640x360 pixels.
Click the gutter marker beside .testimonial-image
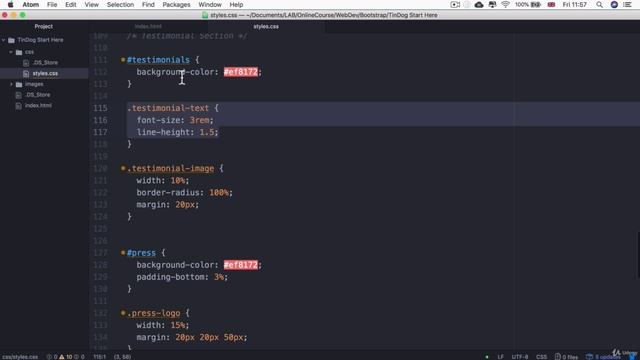coord(123,168)
